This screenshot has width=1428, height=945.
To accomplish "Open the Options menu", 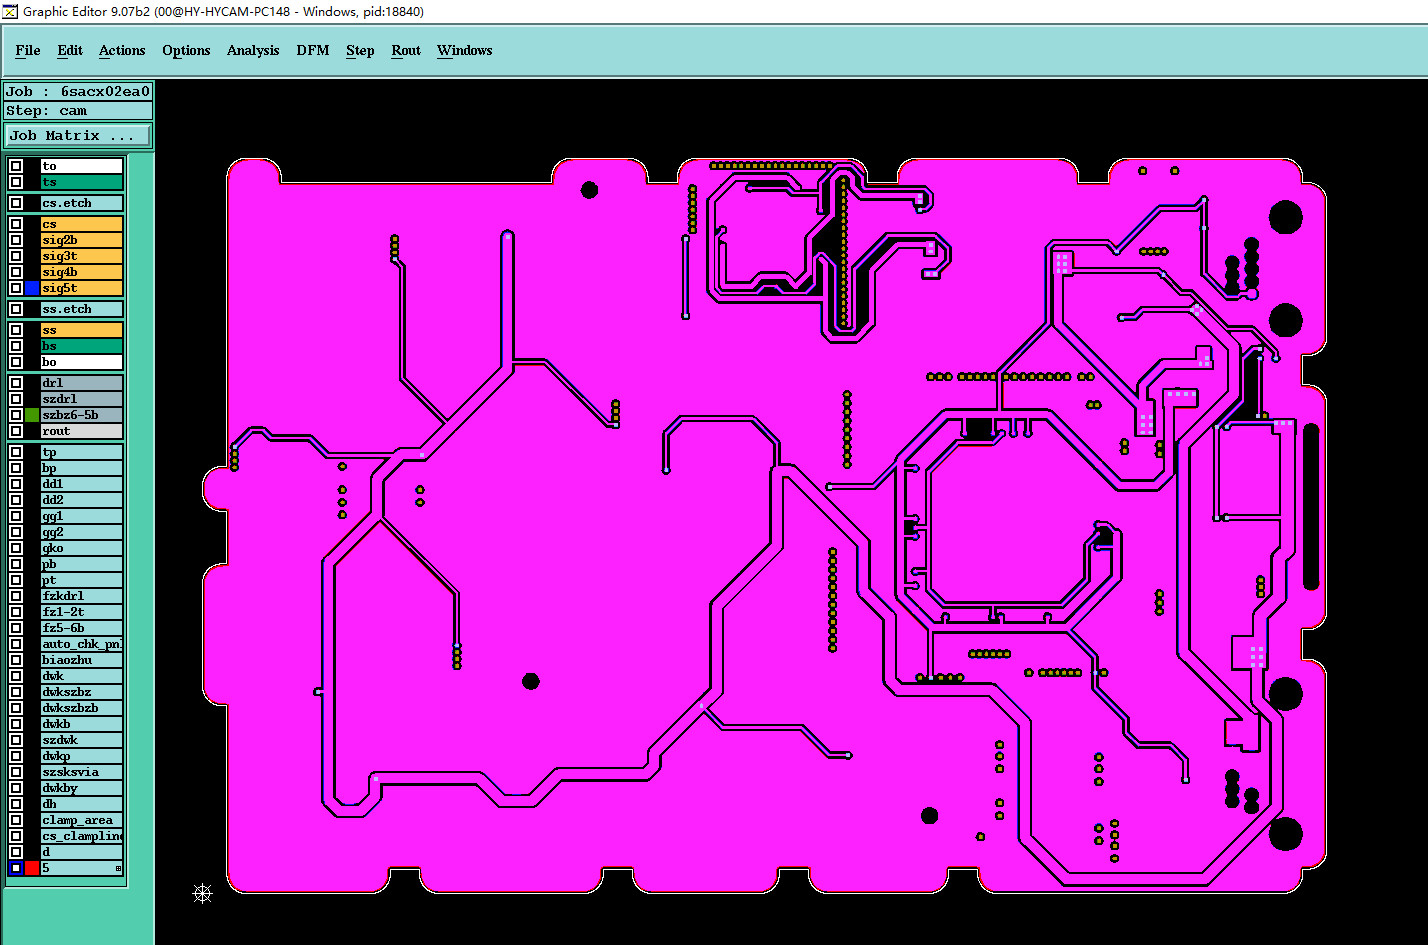I will (186, 50).
